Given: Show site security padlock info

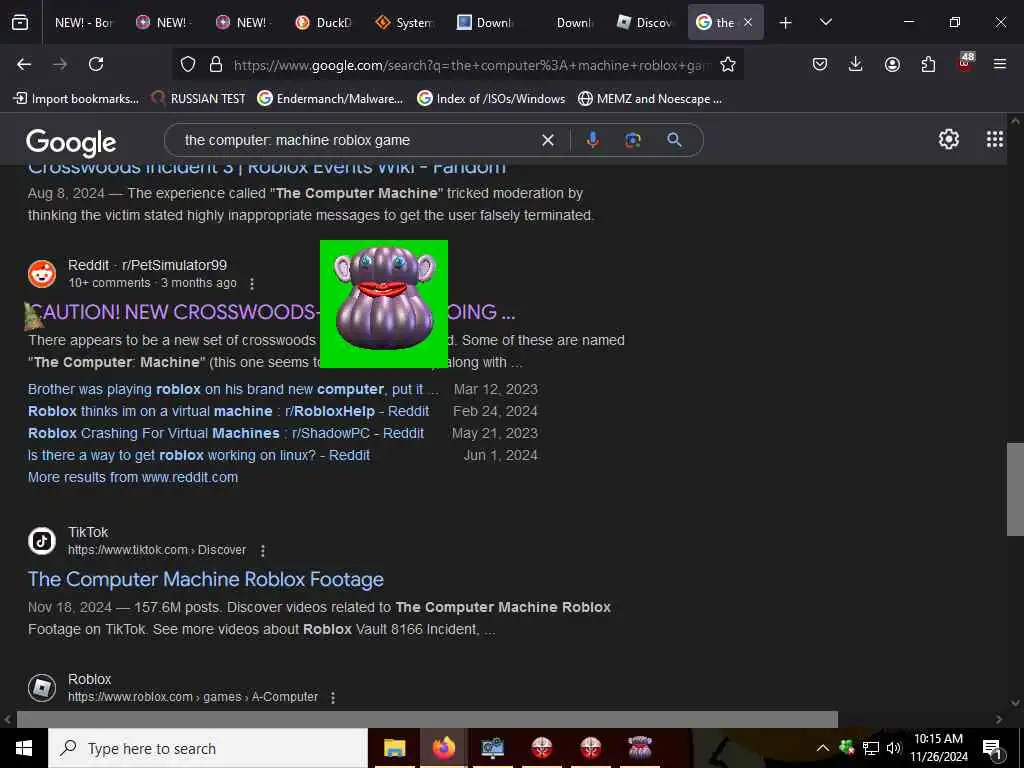Looking at the screenshot, I should 216,64.
